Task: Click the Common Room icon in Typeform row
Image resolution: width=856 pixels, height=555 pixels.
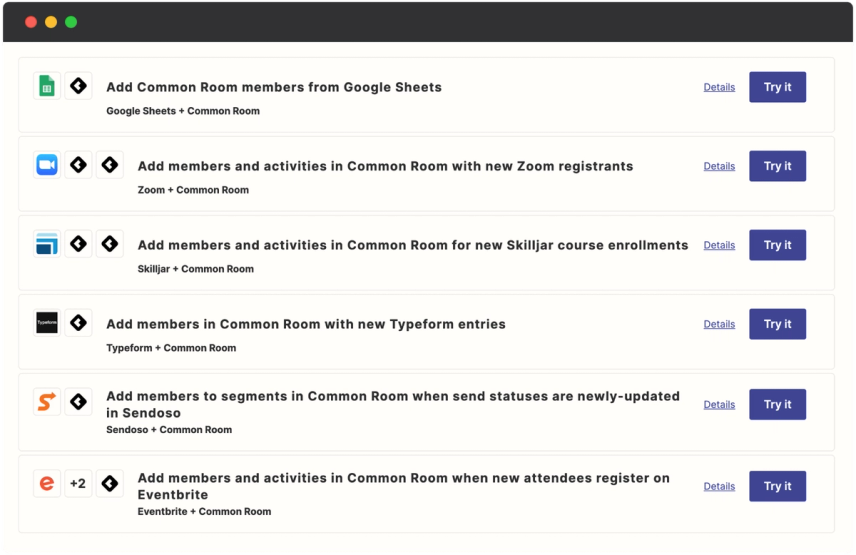Action: [x=78, y=323]
